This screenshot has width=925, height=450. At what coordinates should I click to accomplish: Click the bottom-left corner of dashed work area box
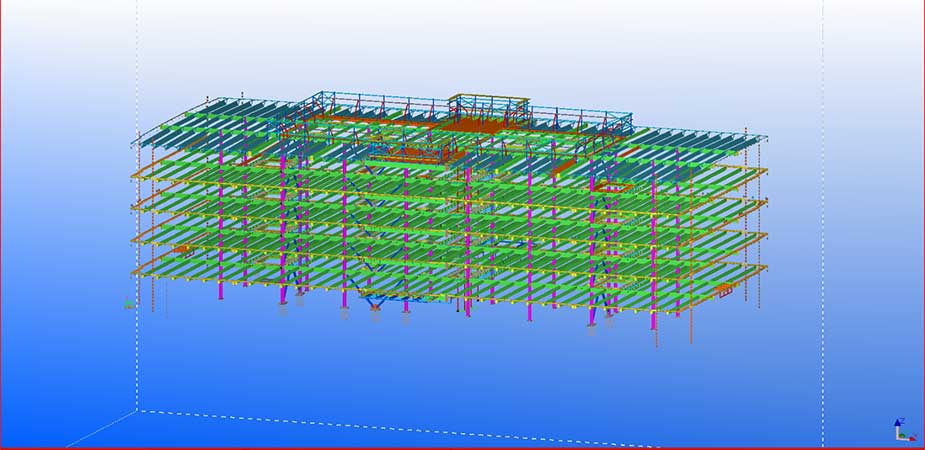[x=138, y=411]
